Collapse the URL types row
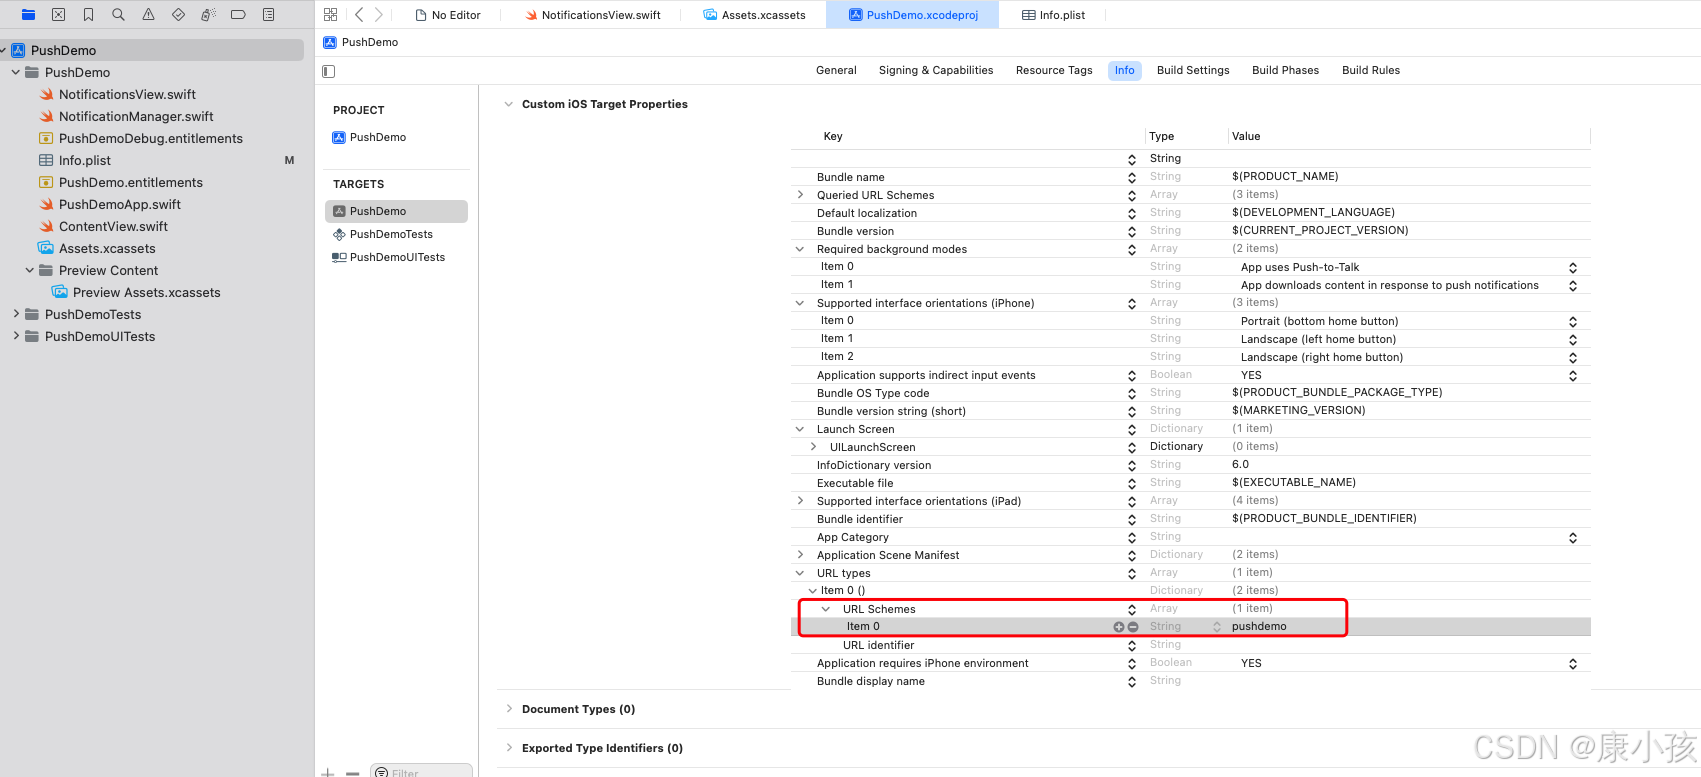Screen dimensions: 1701x777 [x=800, y=573]
